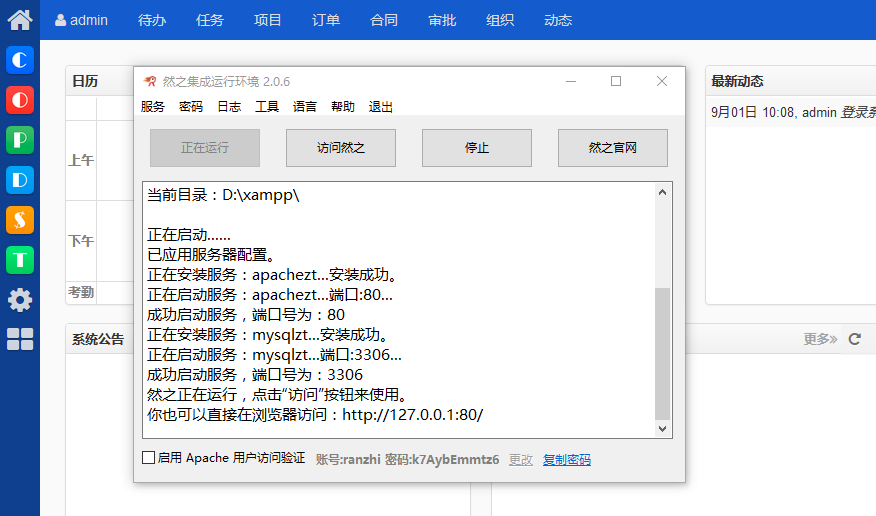This screenshot has height=516, width=876.
Task: Click the 复制密码 link
Action: [x=566, y=460]
